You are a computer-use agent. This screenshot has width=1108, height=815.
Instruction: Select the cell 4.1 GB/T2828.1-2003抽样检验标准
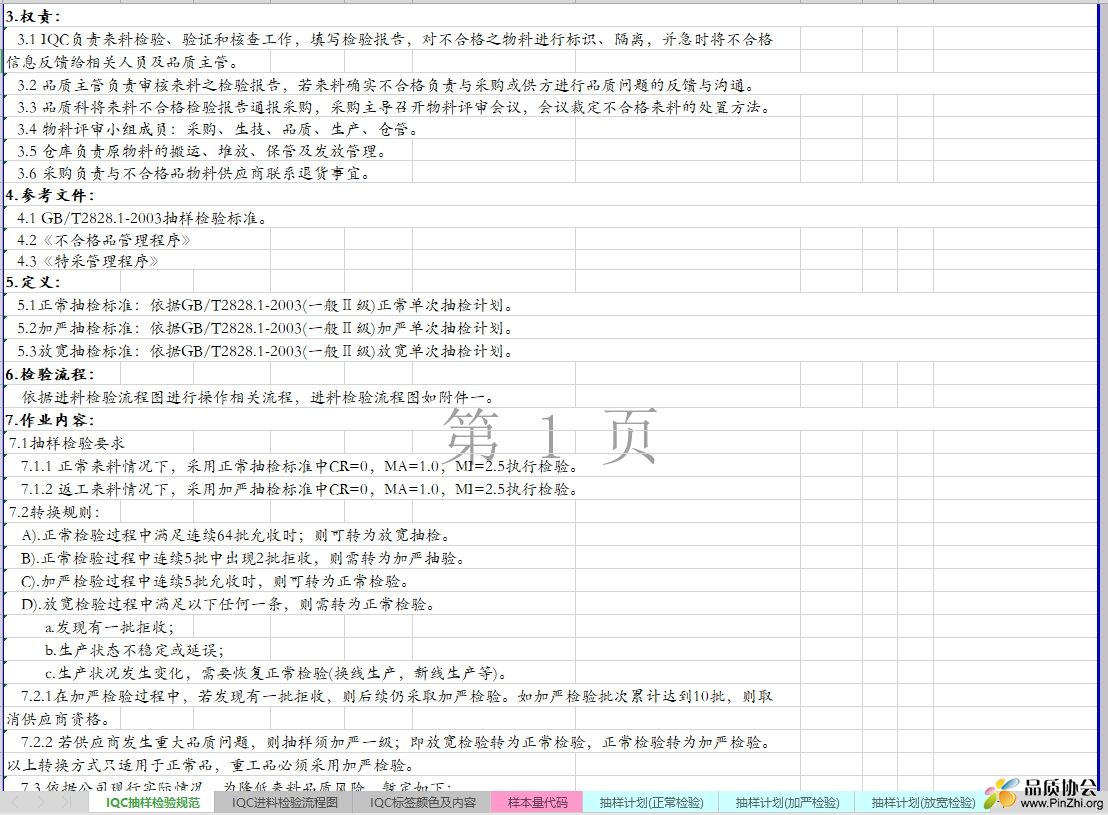tap(142, 218)
